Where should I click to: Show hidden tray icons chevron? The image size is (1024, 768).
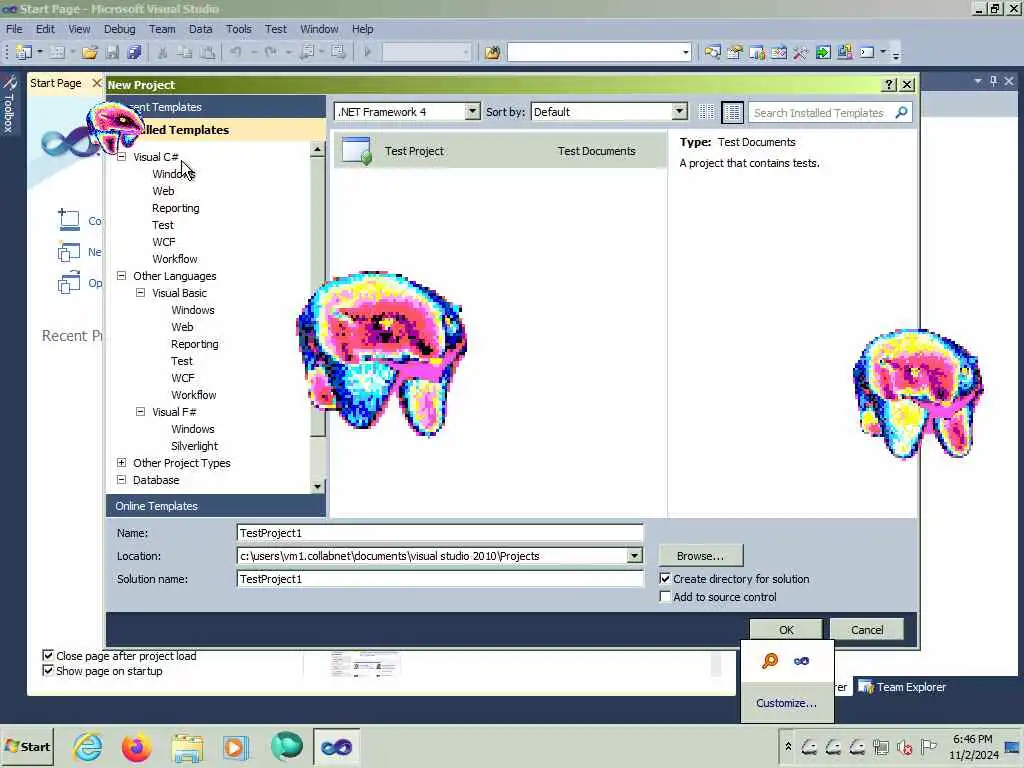tap(788, 746)
